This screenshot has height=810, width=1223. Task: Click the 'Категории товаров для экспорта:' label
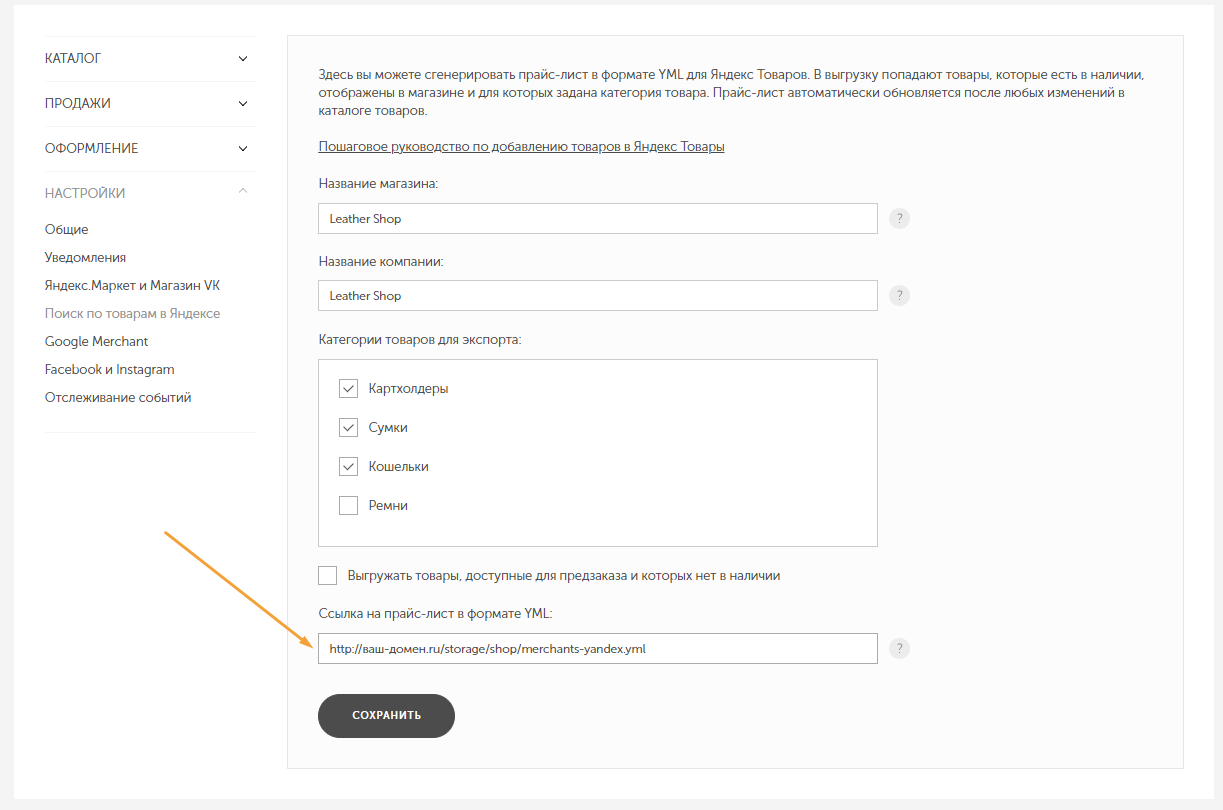point(420,339)
